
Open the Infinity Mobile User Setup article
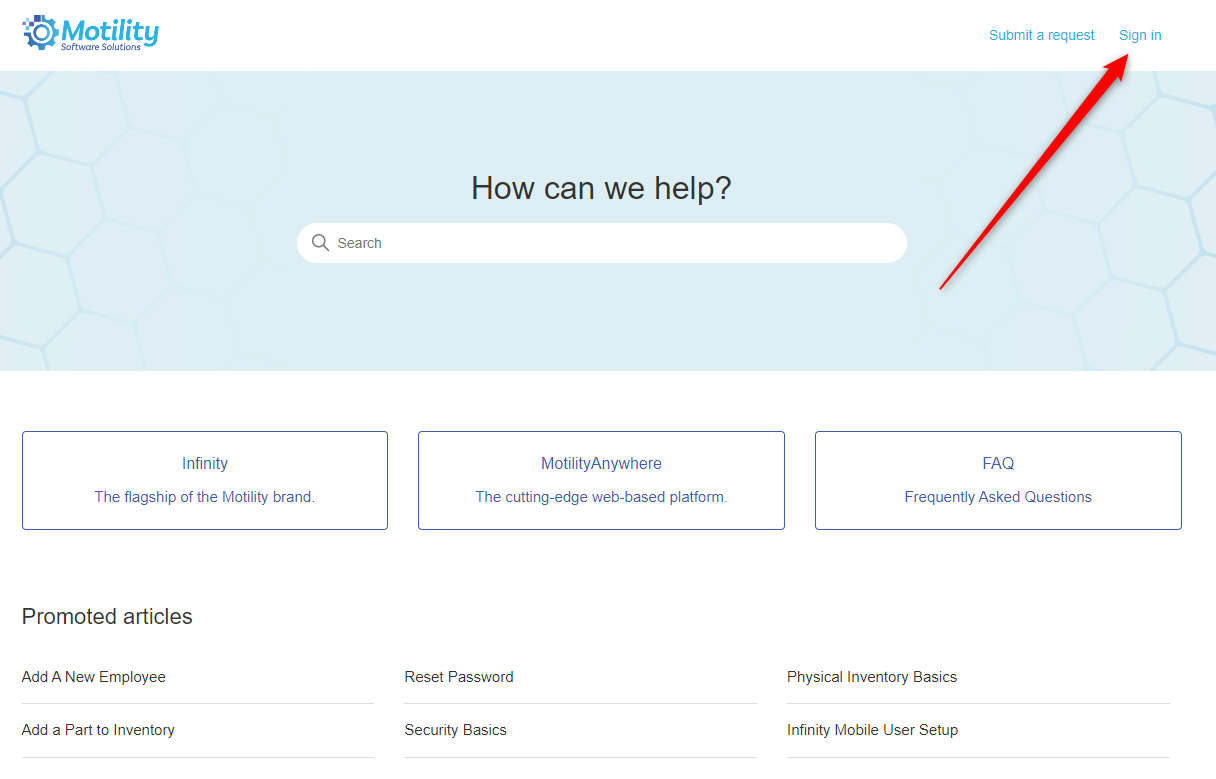point(872,730)
